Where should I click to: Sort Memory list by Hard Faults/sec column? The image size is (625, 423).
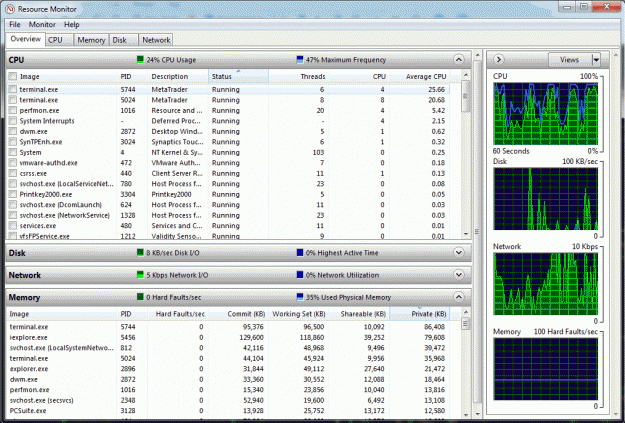point(177,314)
